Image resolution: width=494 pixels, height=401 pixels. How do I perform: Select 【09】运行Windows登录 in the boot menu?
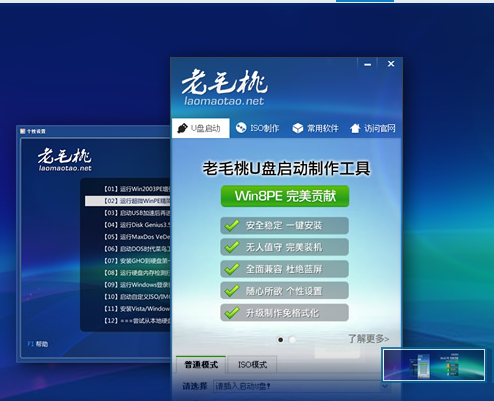click(137, 285)
